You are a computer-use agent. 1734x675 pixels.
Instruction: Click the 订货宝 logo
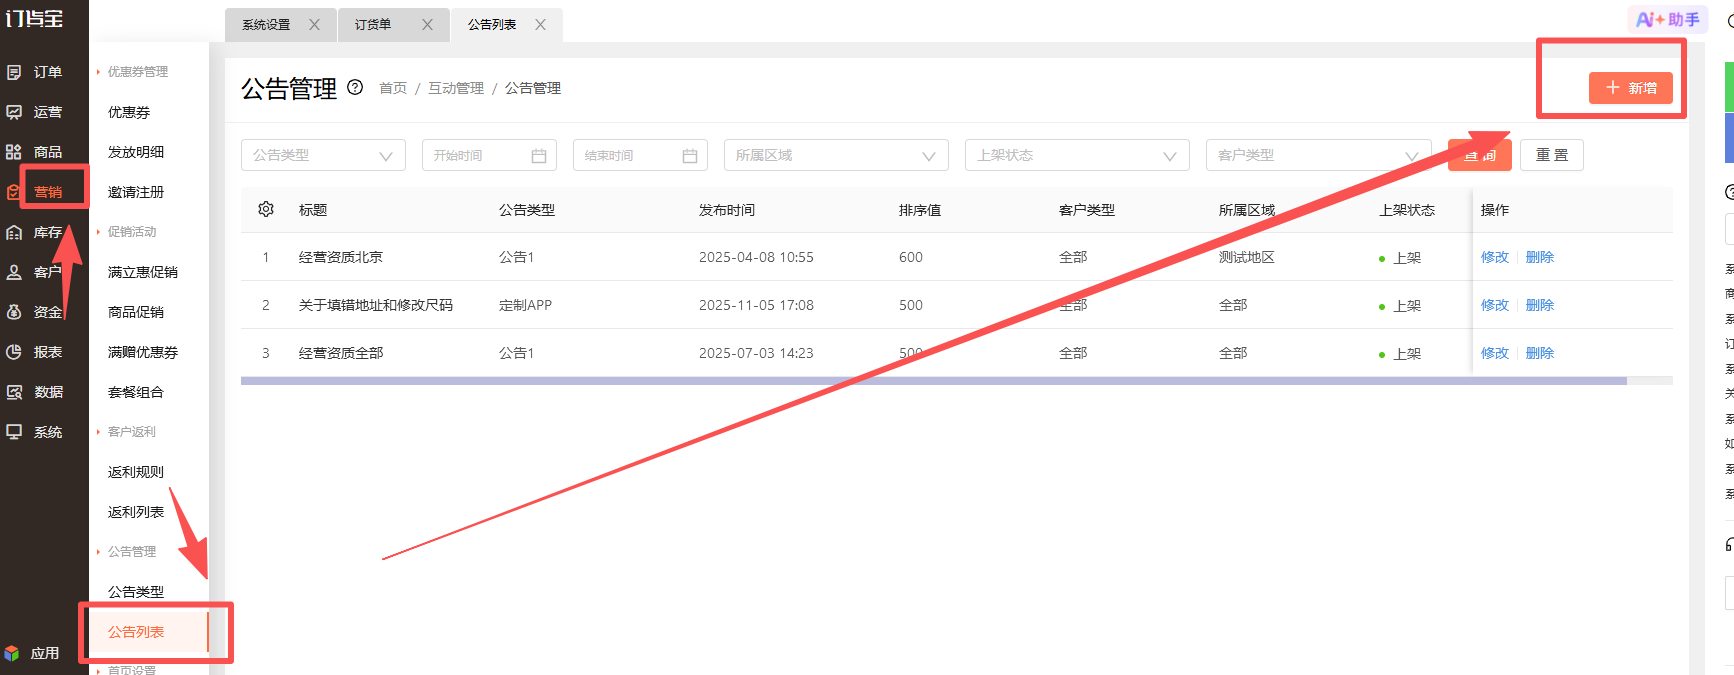pos(34,18)
